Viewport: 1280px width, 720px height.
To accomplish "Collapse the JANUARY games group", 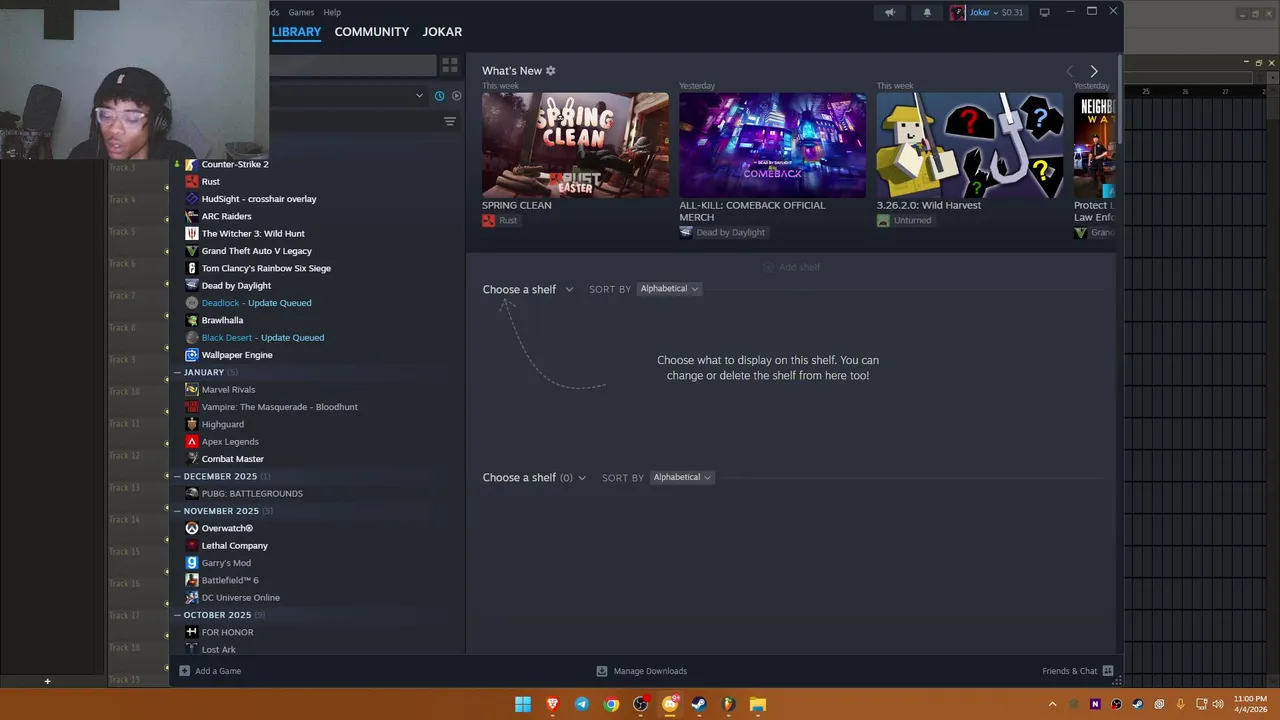I will point(203,372).
